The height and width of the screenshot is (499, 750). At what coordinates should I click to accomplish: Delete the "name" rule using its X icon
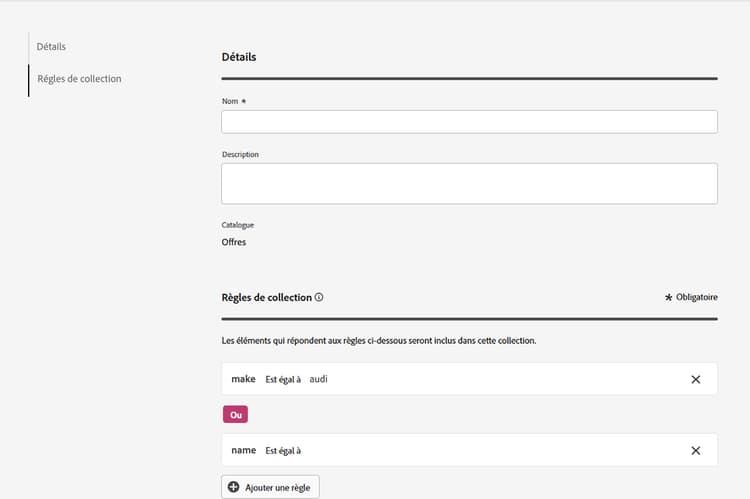point(696,450)
